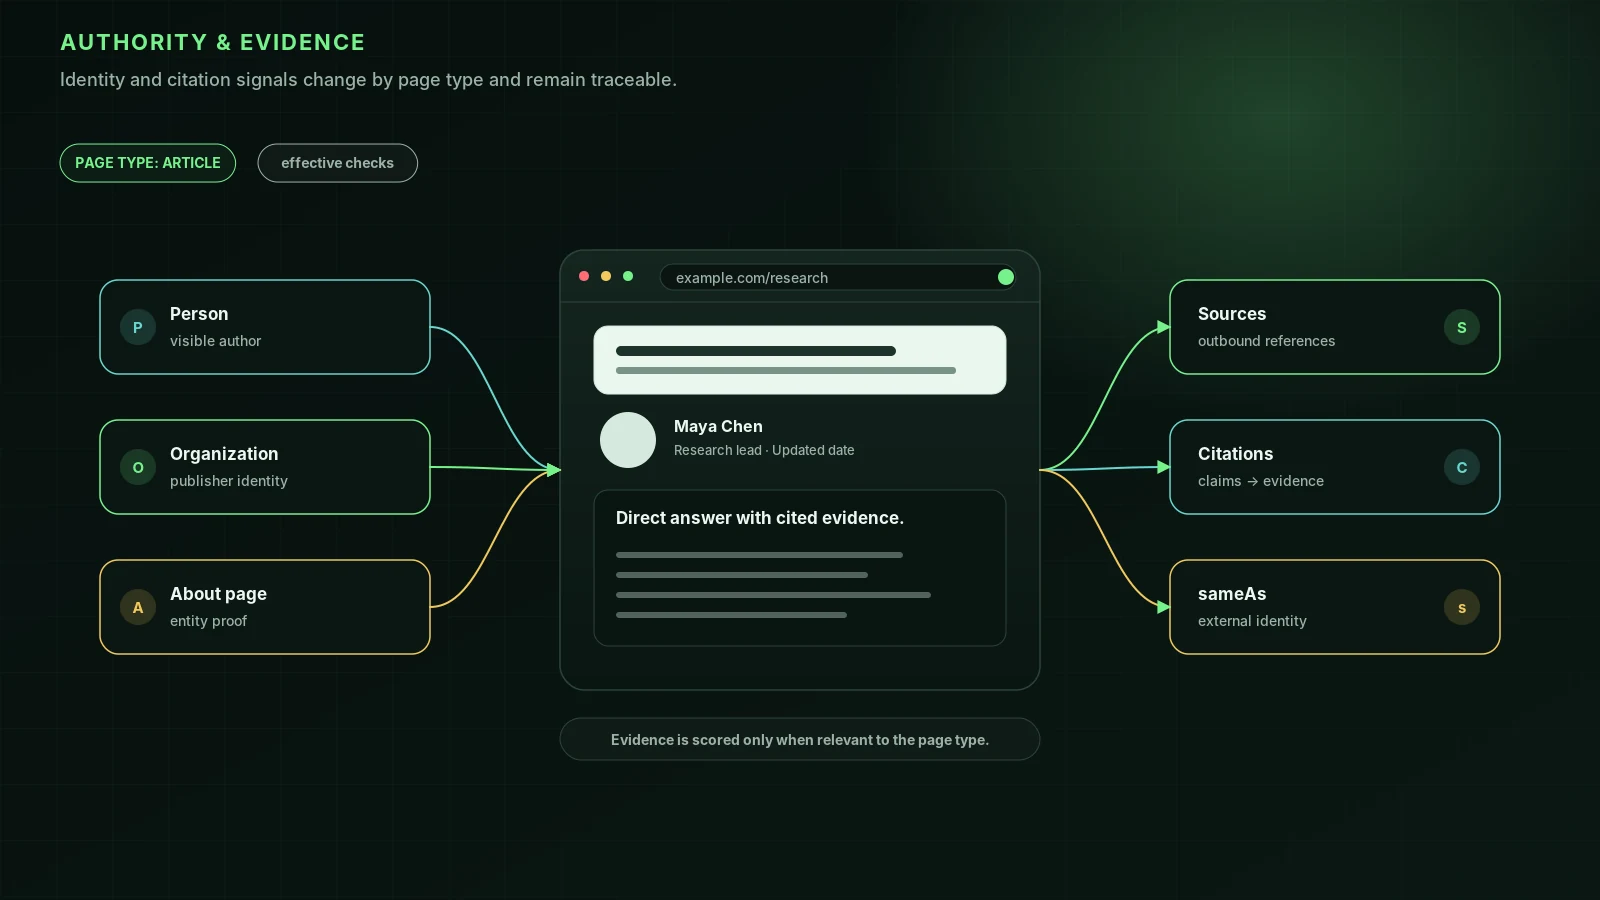Click 'Research lead · Updated date' text
The width and height of the screenshot is (1600, 900).
click(764, 450)
